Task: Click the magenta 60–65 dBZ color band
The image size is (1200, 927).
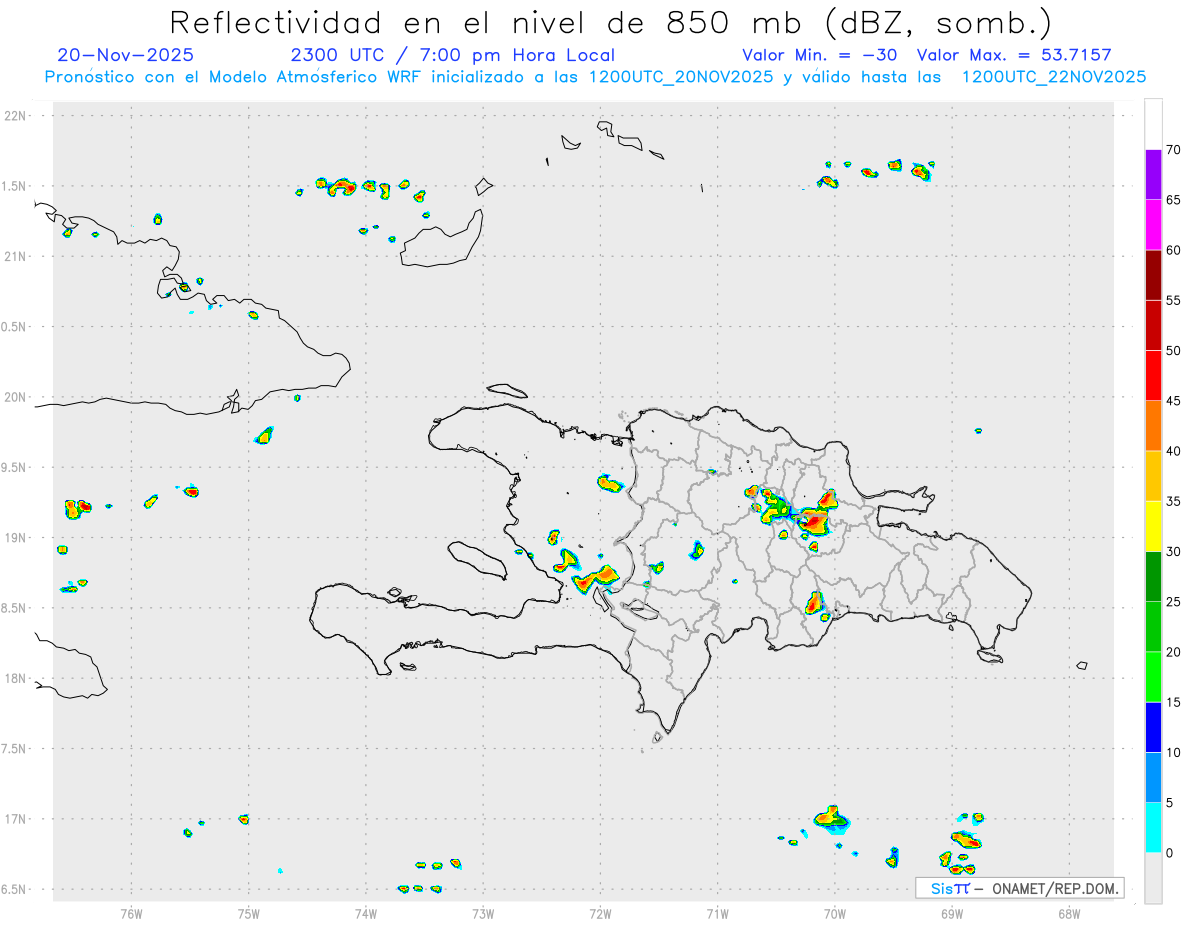Action: tap(1153, 224)
